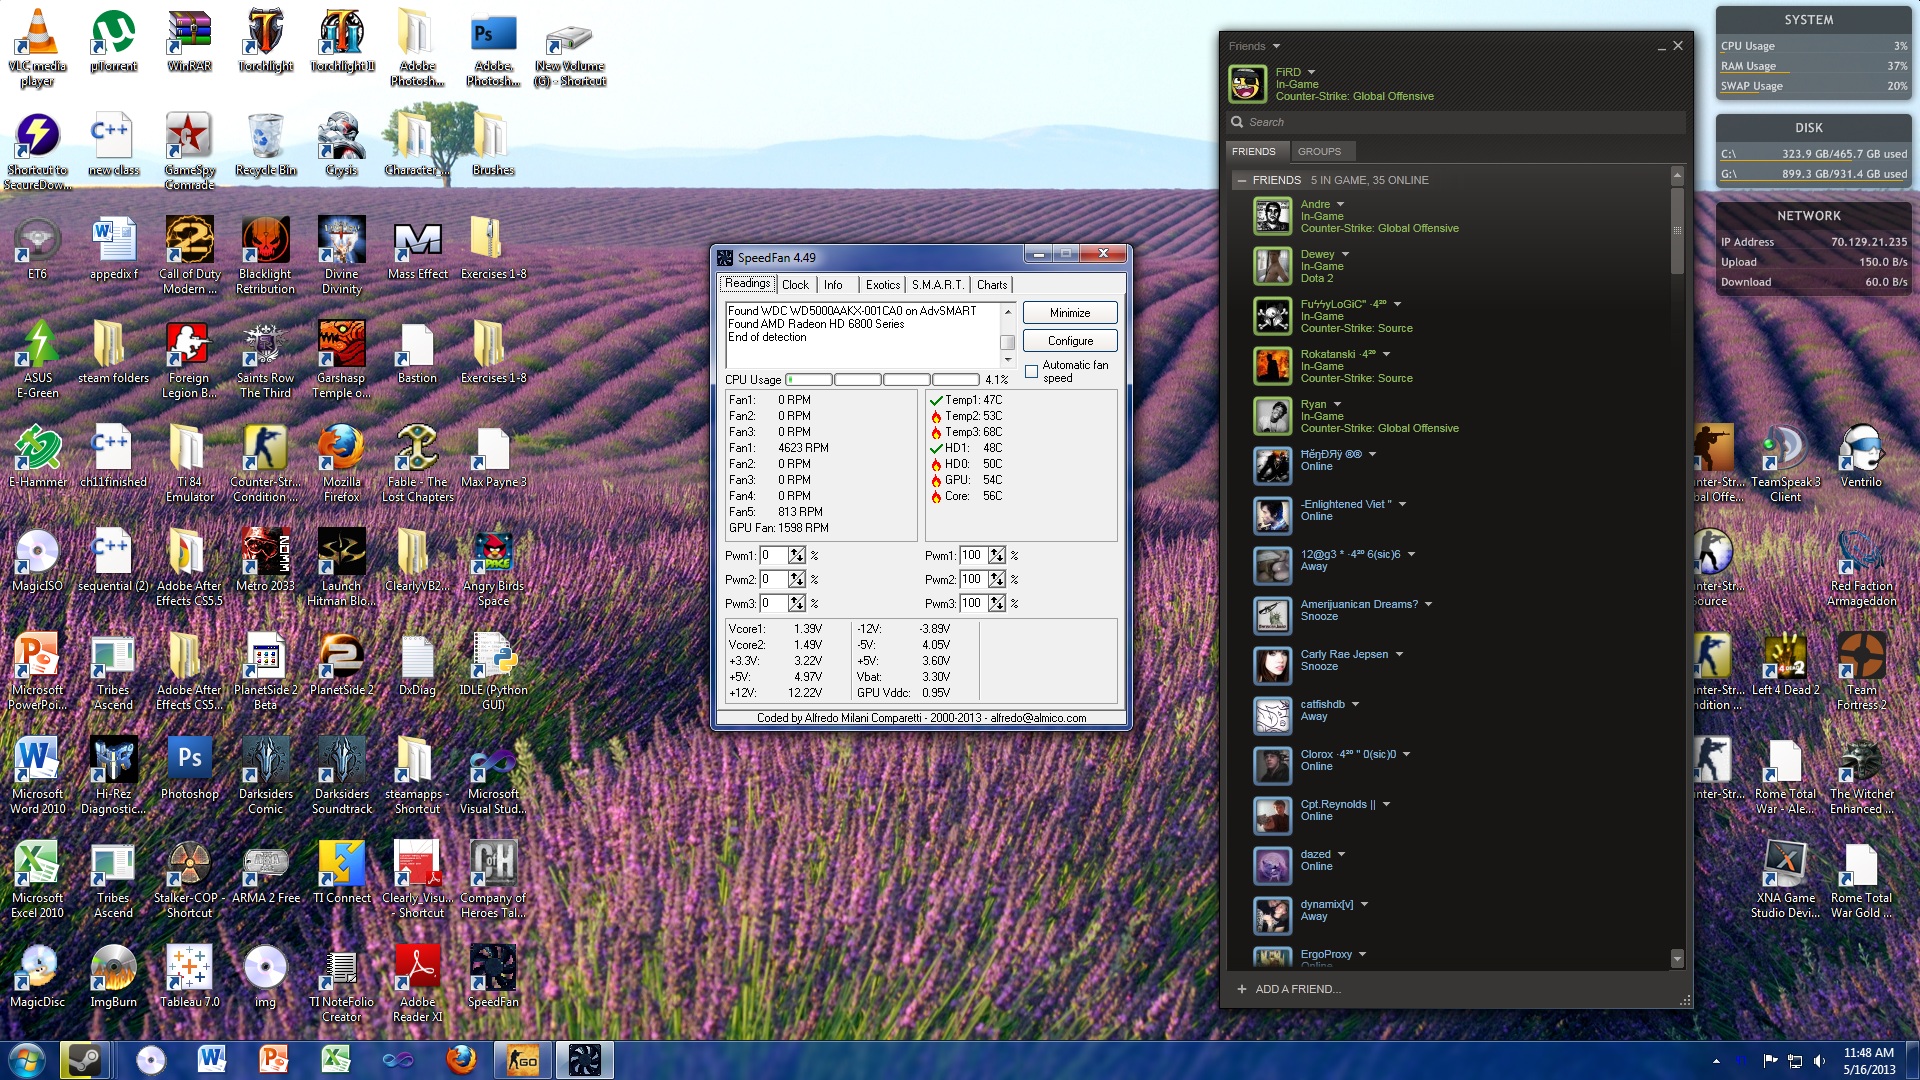Click ADD A FRIEND at the bottom
Image resolution: width=1920 pixels, height=1080 pixels.
[1288, 989]
